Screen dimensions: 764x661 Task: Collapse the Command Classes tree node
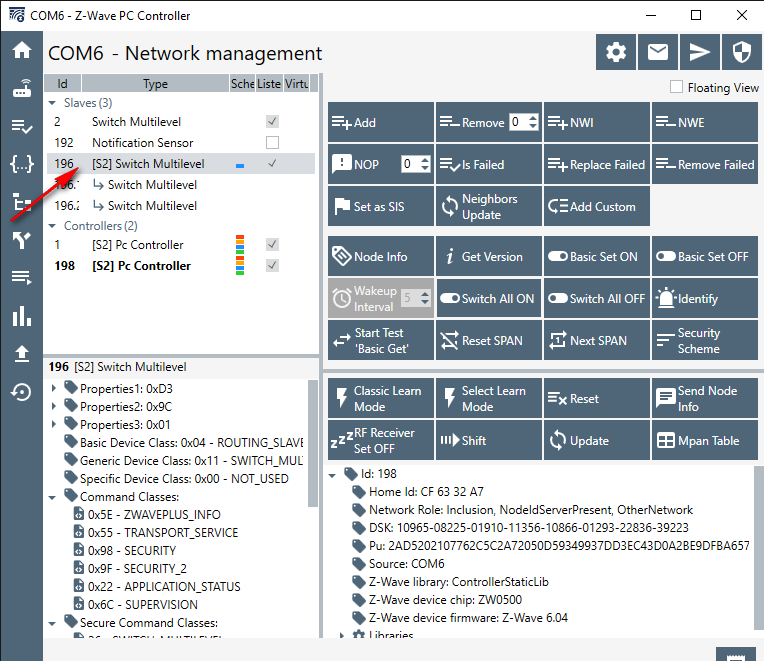[x=52, y=497]
